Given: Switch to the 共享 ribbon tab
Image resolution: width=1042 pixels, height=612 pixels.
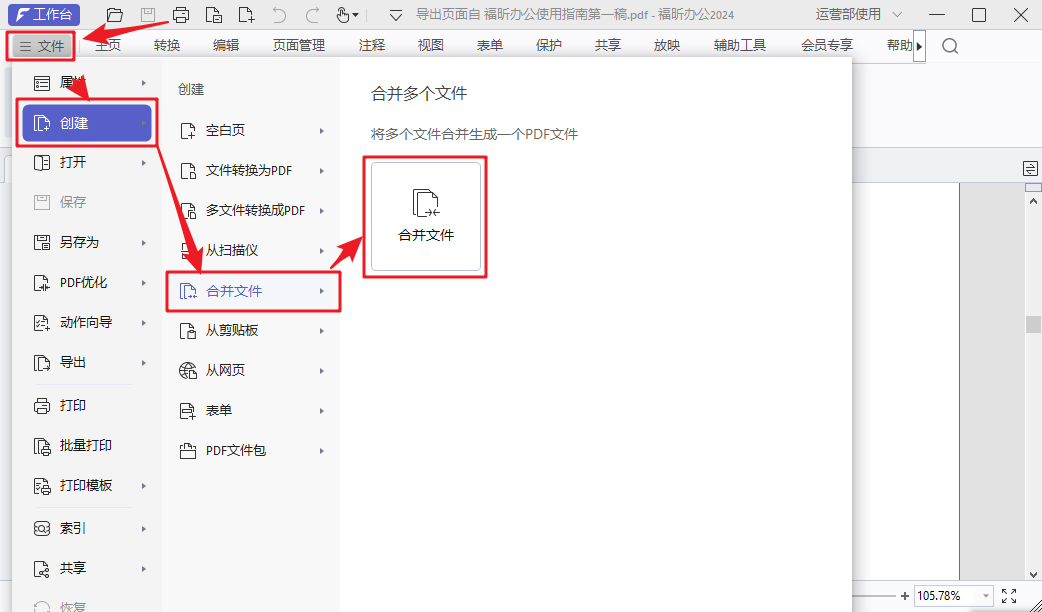Looking at the screenshot, I should 608,45.
